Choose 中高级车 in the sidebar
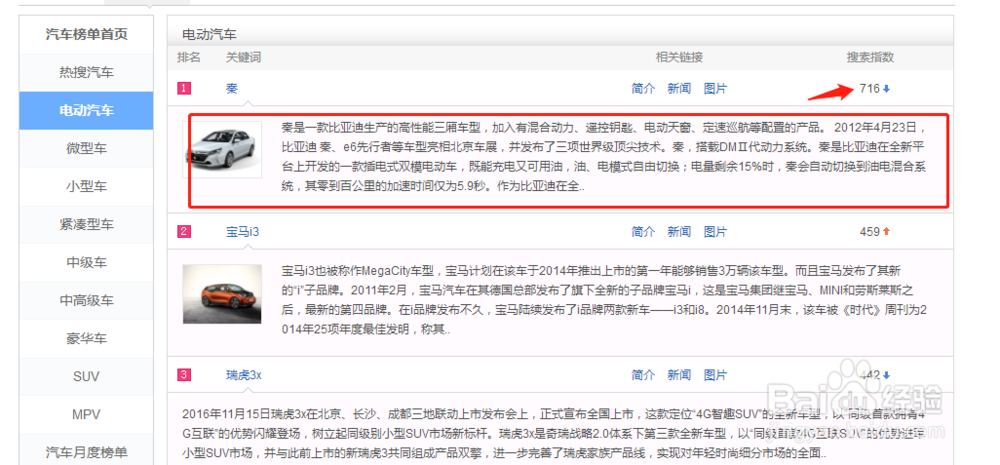Viewport: 1000px width, 465px height. (86, 300)
